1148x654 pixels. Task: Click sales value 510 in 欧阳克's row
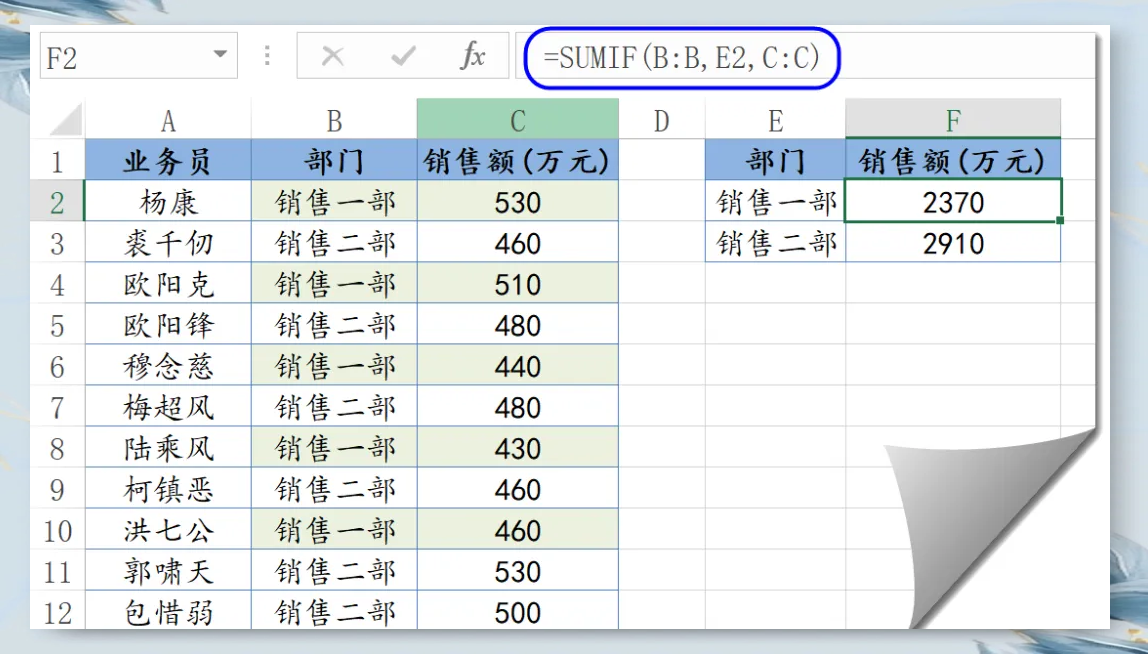click(518, 283)
